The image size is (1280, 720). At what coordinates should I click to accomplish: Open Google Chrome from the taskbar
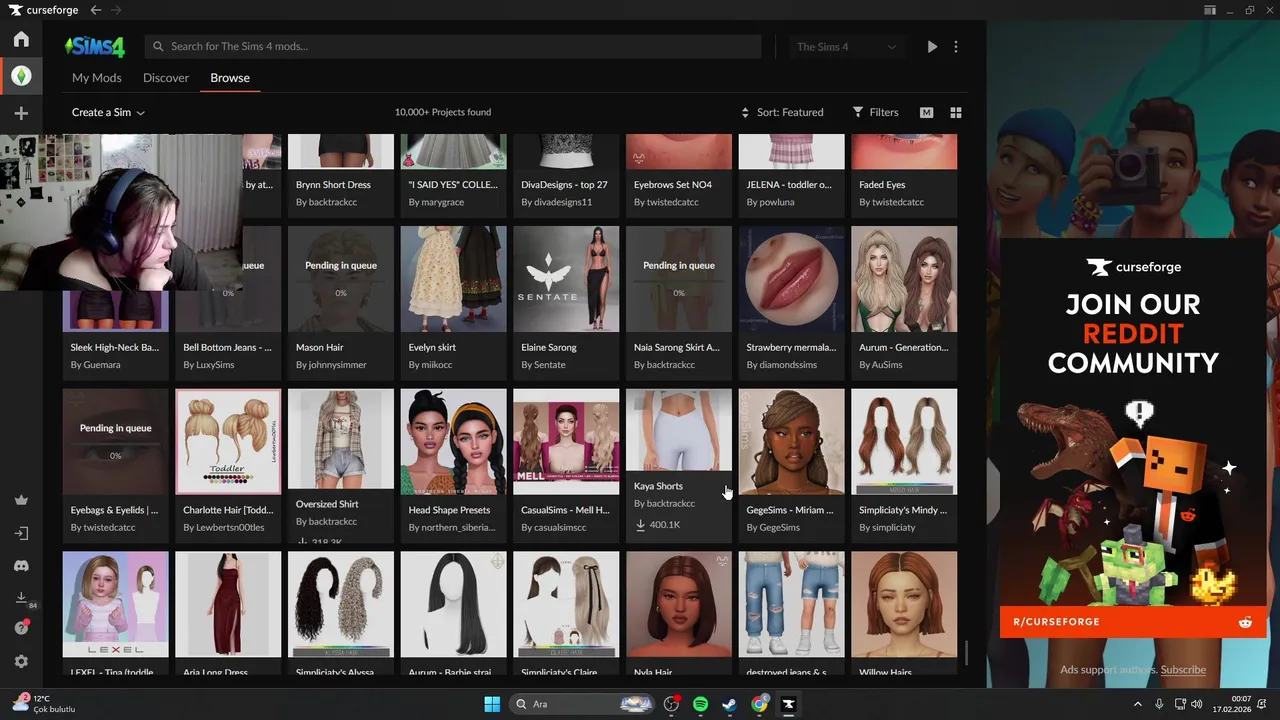click(760, 704)
